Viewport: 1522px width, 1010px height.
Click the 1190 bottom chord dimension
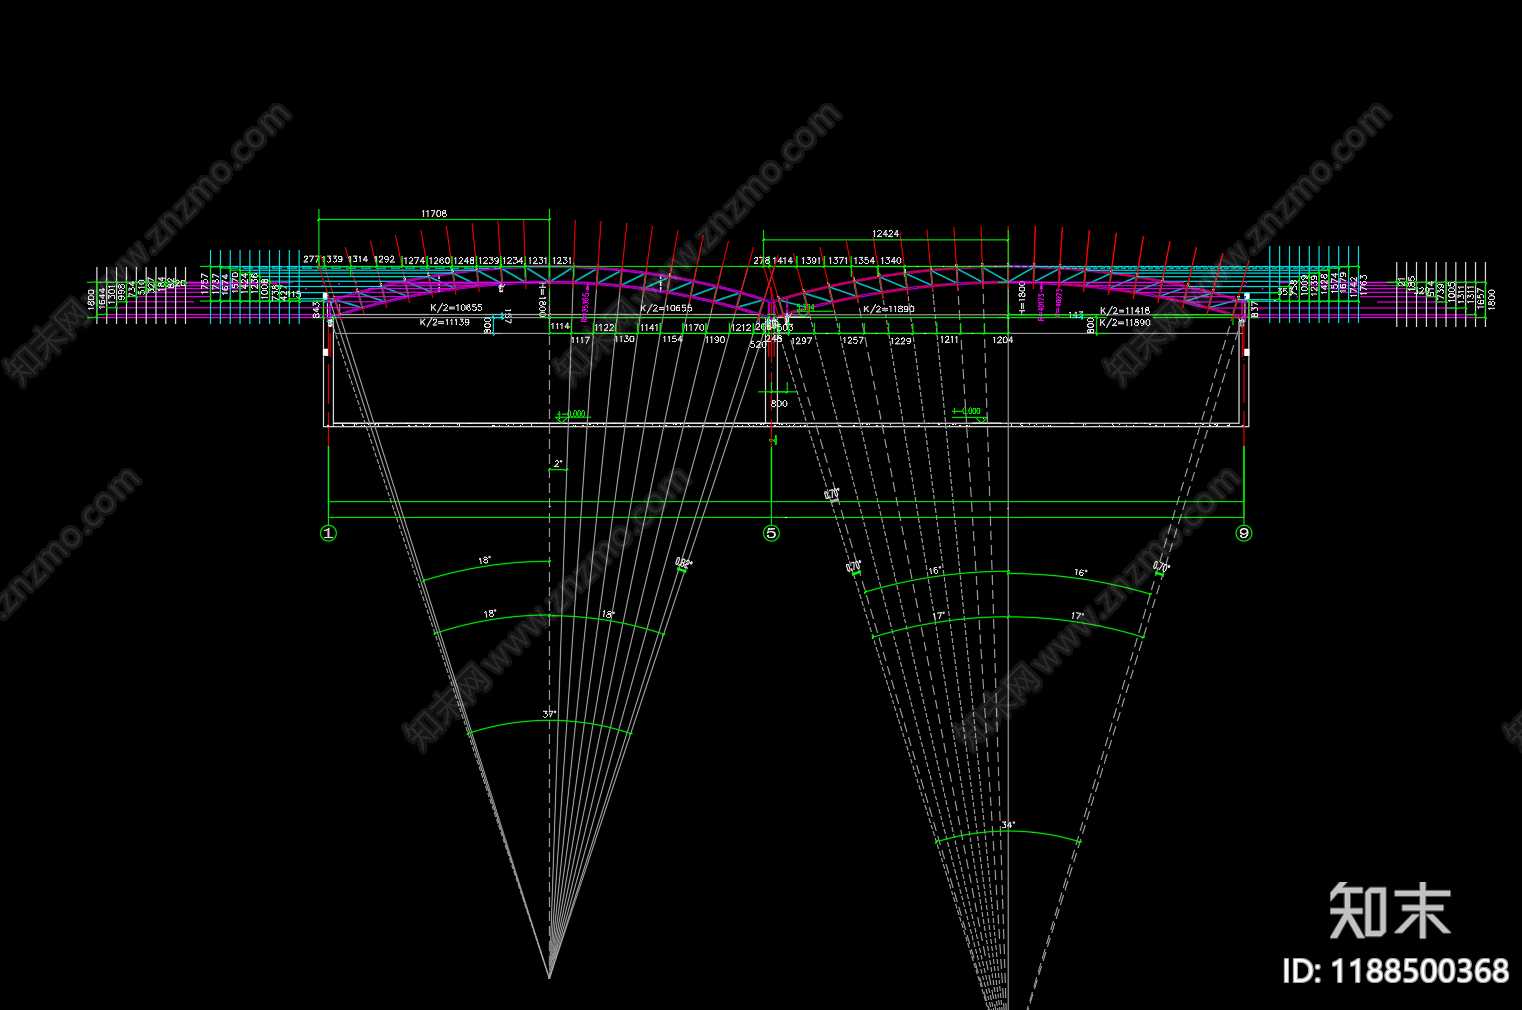715,339
